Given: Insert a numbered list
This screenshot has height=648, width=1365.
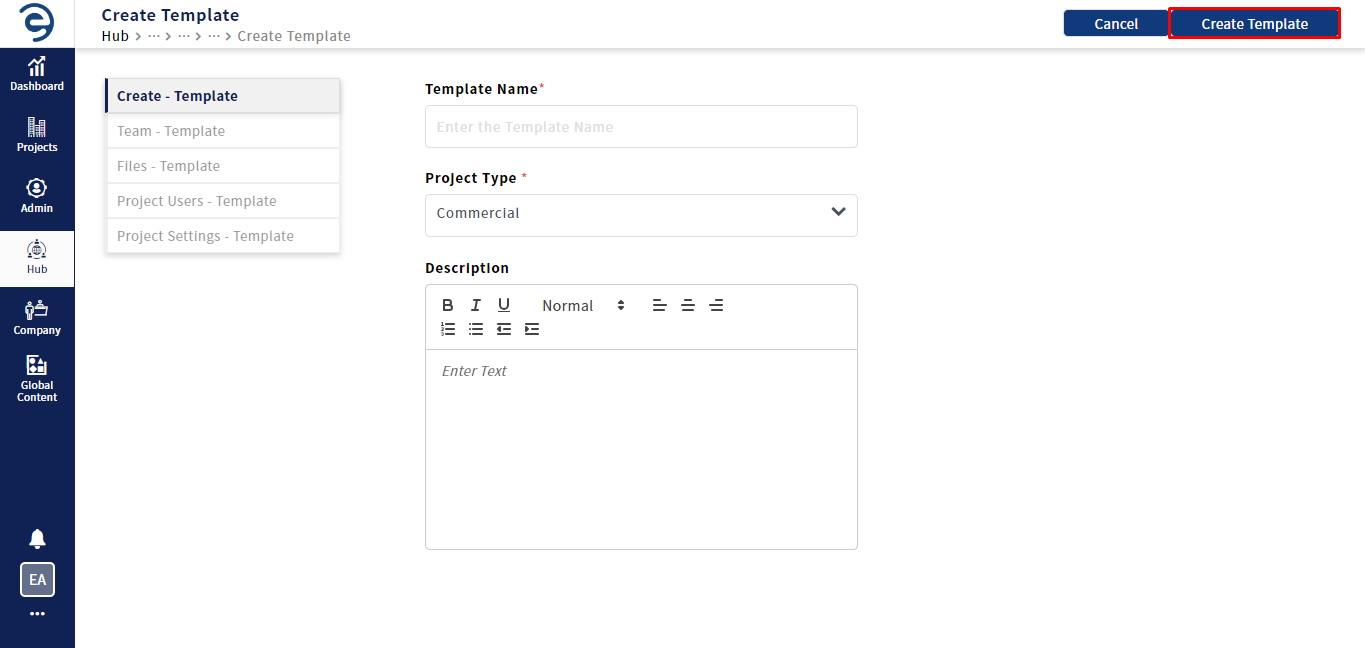Looking at the screenshot, I should point(448,329).
